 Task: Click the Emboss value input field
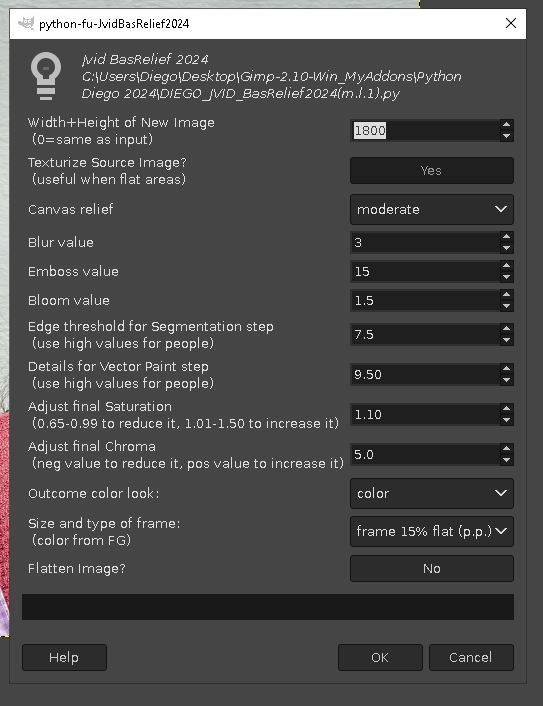(425, 272)
